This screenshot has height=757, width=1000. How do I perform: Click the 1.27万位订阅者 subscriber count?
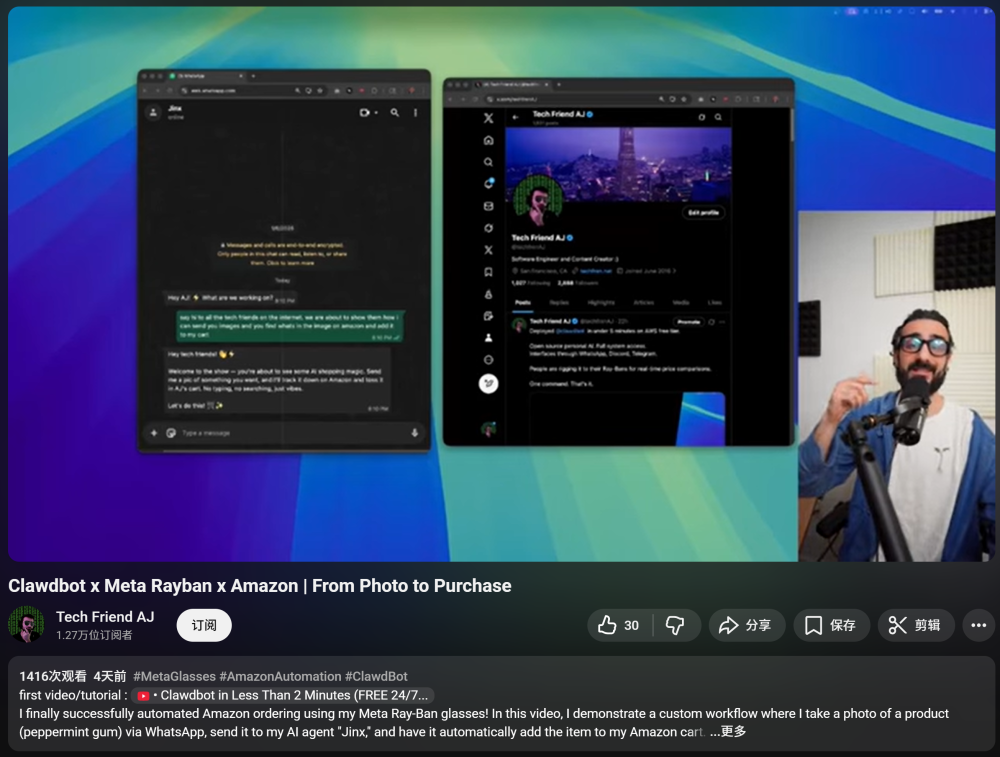click(x=94, y=635)
